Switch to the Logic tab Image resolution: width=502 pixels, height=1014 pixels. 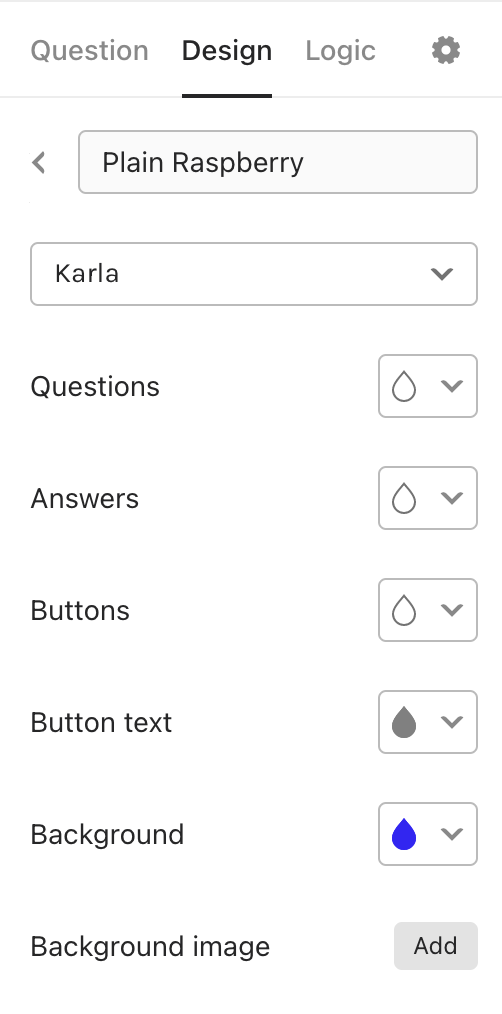click(x=340, y=50)
